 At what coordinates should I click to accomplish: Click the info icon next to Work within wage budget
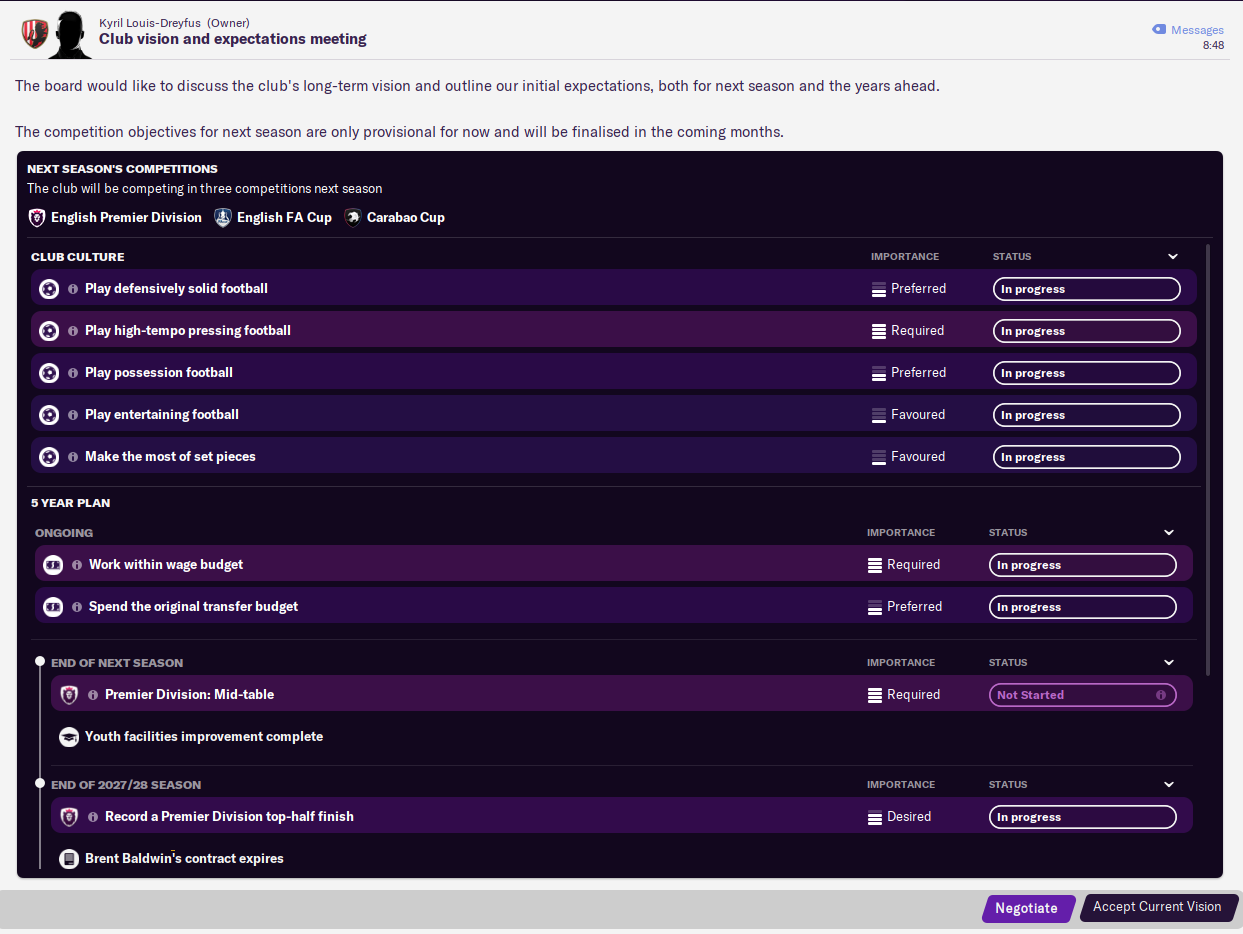click(x=77, y=565)
